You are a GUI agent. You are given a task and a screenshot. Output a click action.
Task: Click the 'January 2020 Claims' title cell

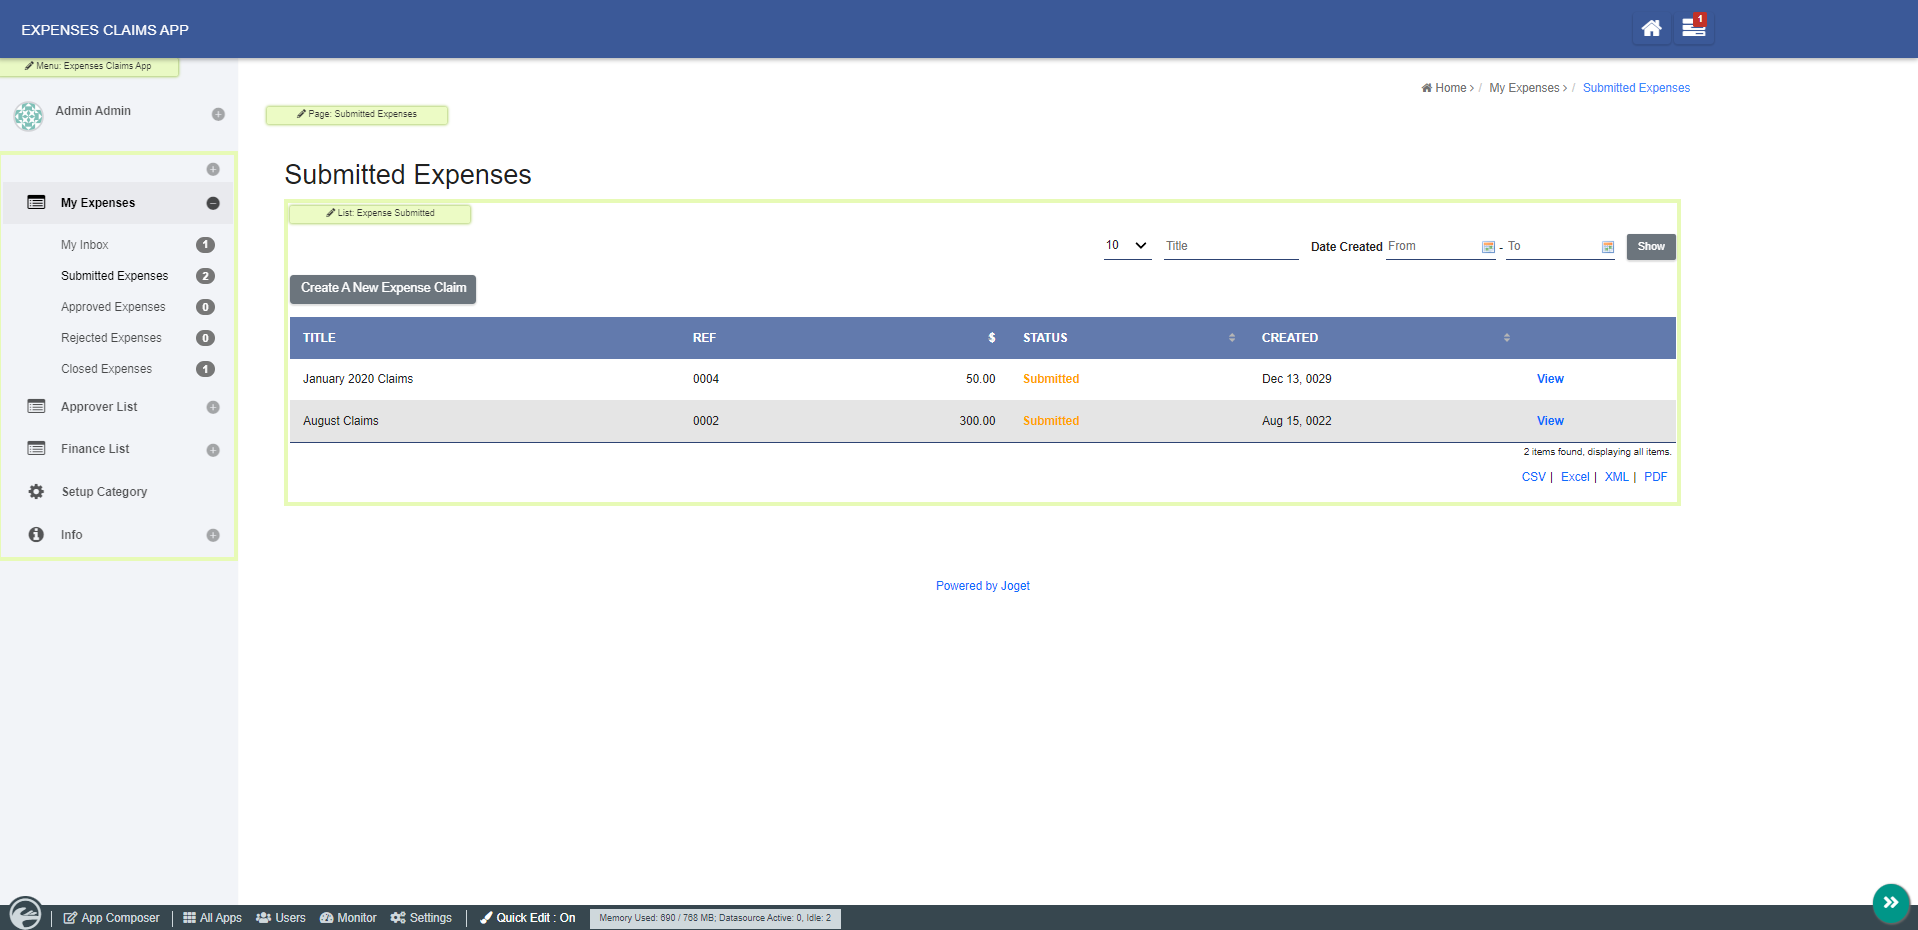click(358, 379)
